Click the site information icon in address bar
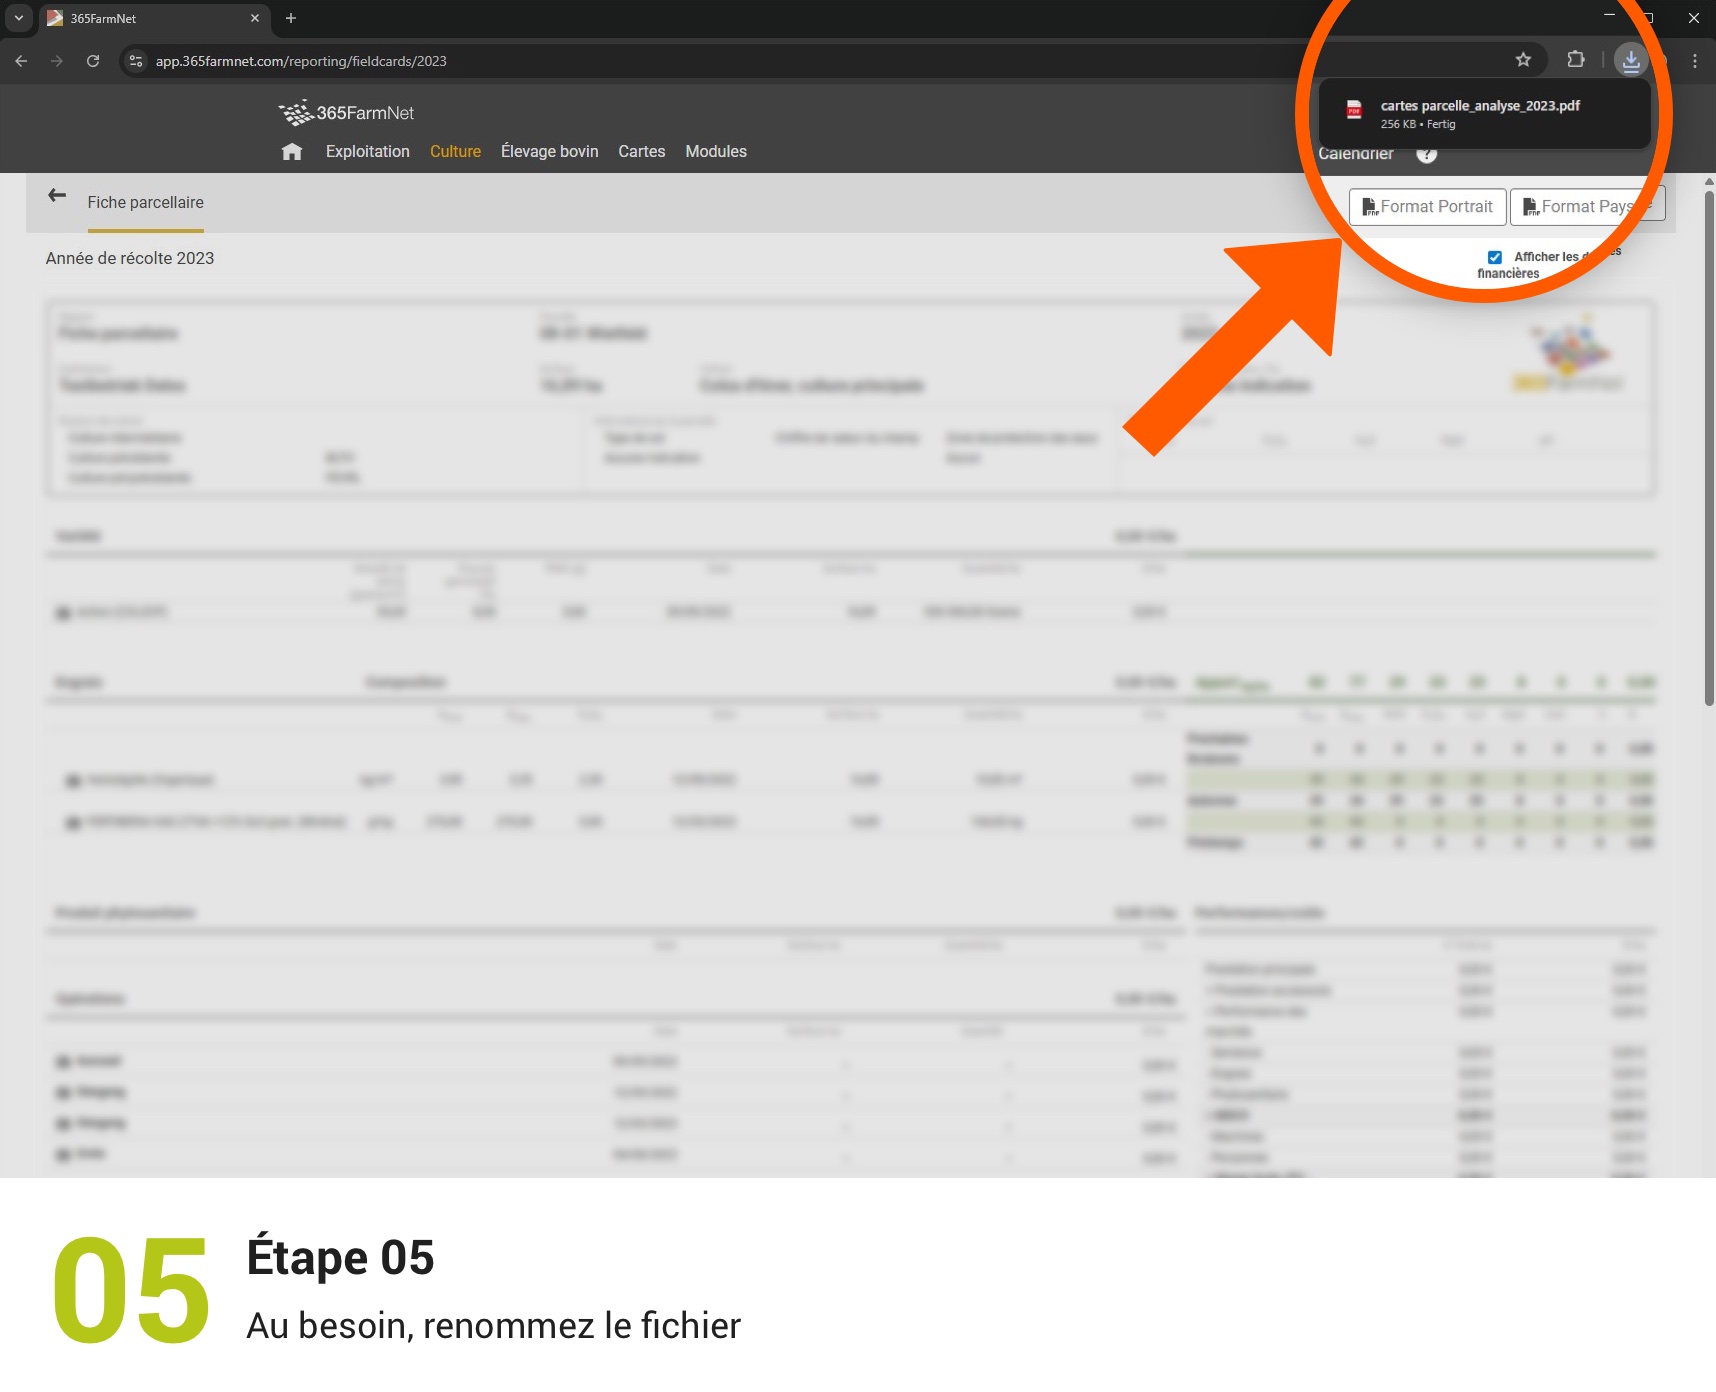 coord(137,61)
